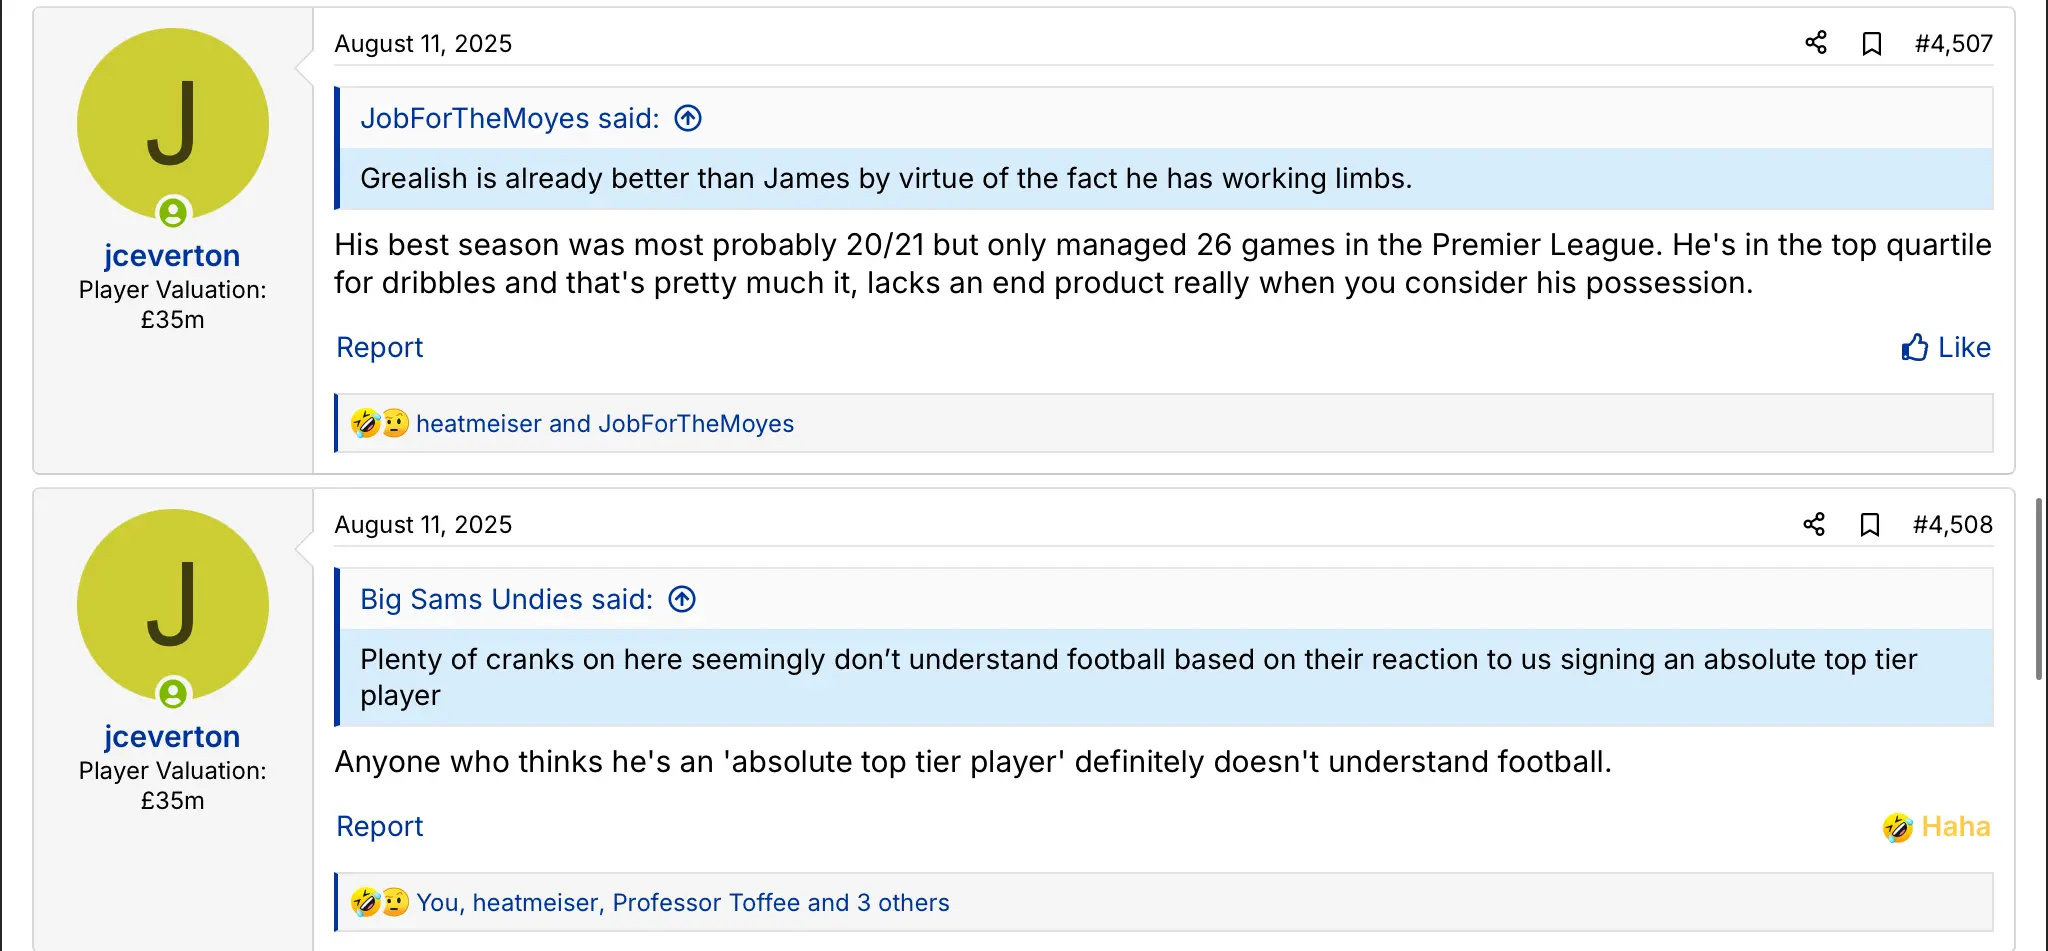
Task: Open jceverton avatar on second post
Action: 173,605
